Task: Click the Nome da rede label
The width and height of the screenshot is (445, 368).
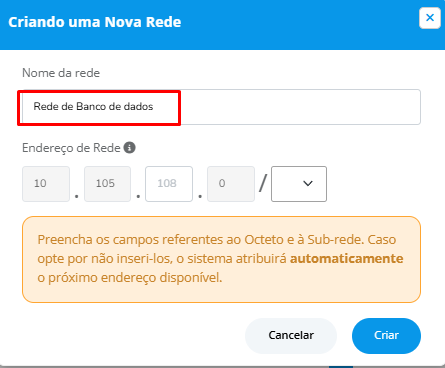Action: coord(61,73)
